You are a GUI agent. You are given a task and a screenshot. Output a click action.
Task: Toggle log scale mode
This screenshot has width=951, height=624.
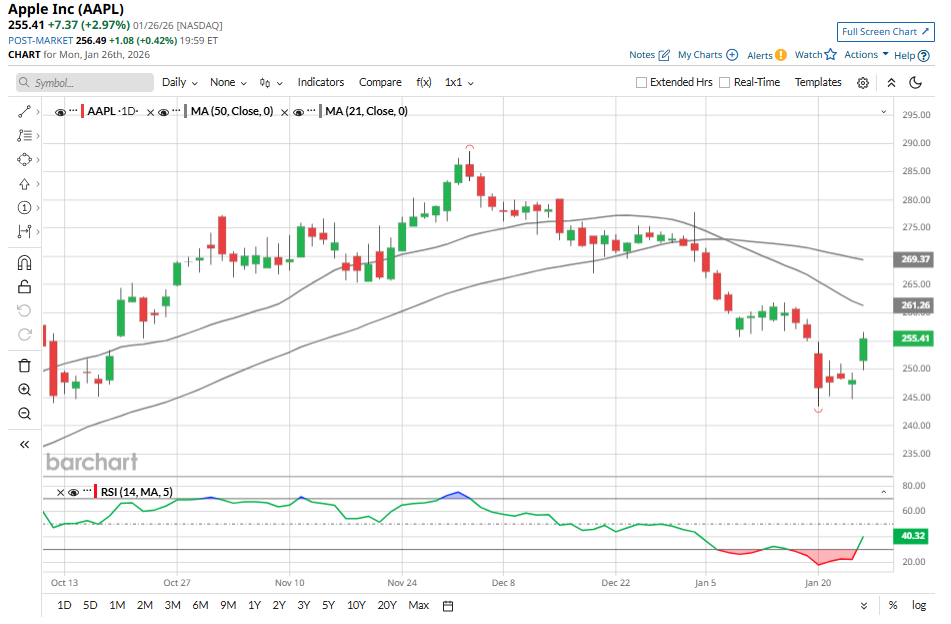(919, 605)
